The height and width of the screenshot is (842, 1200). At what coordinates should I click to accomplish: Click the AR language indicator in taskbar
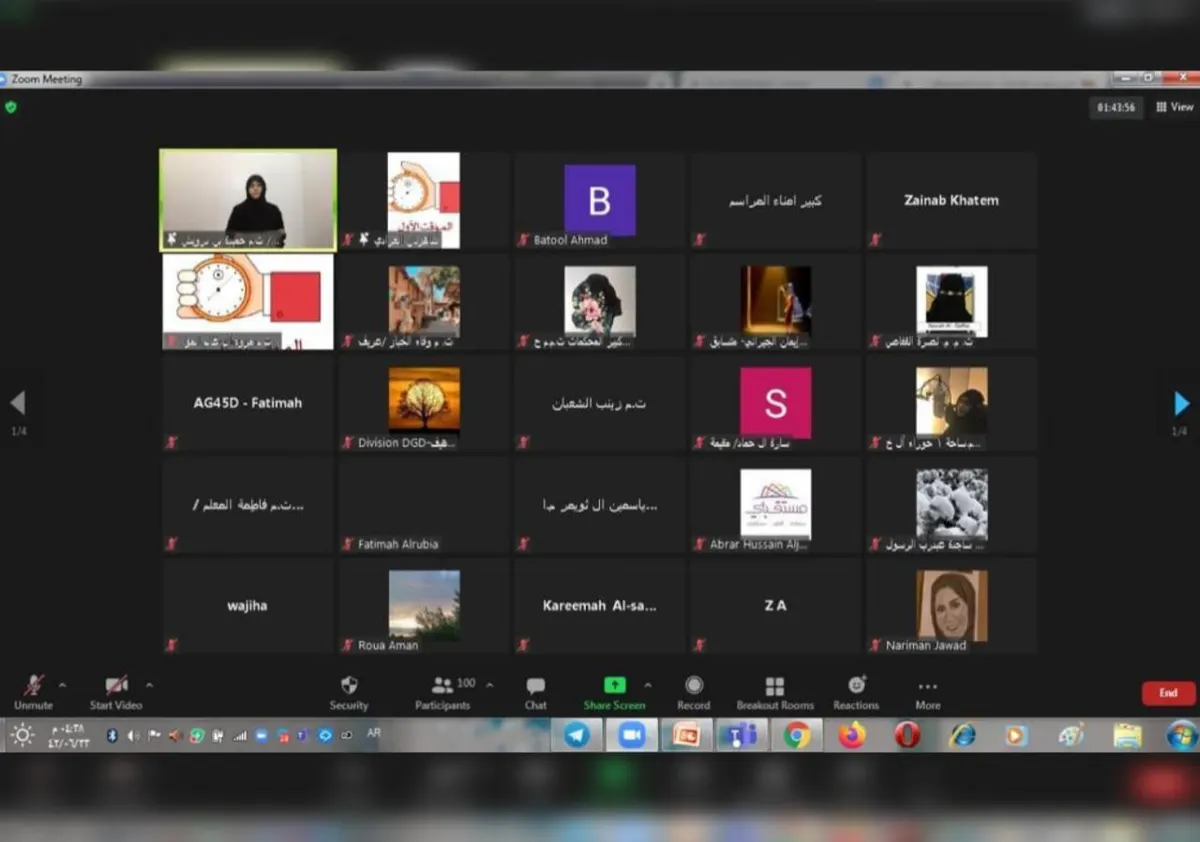click(374, 733)
